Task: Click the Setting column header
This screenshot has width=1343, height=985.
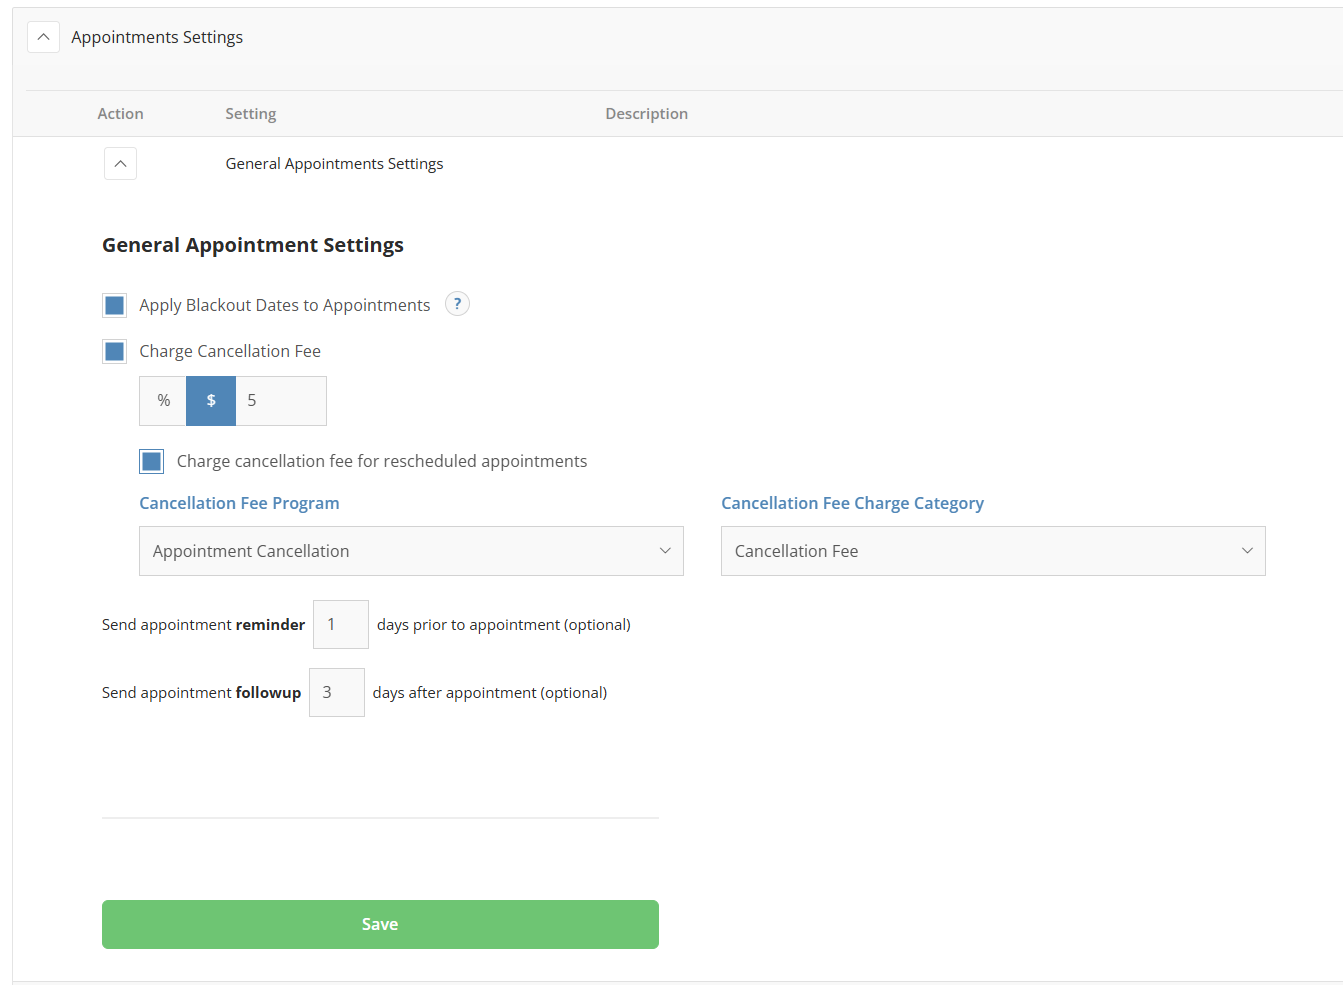Action: 250,113
